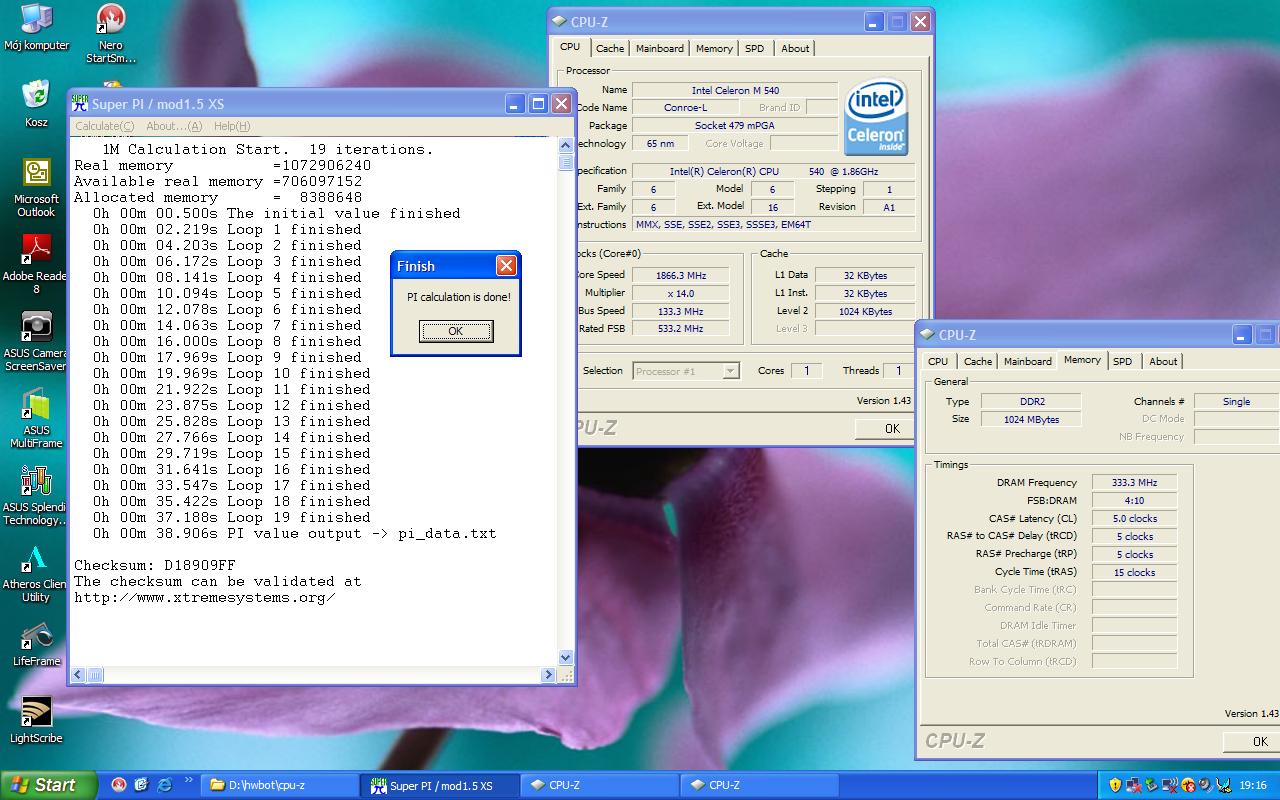Click the Super PI scrollbar down arrow
The width and height of the screenshot is (1280, 800).
pyautogui.click(x=565, y=657)
